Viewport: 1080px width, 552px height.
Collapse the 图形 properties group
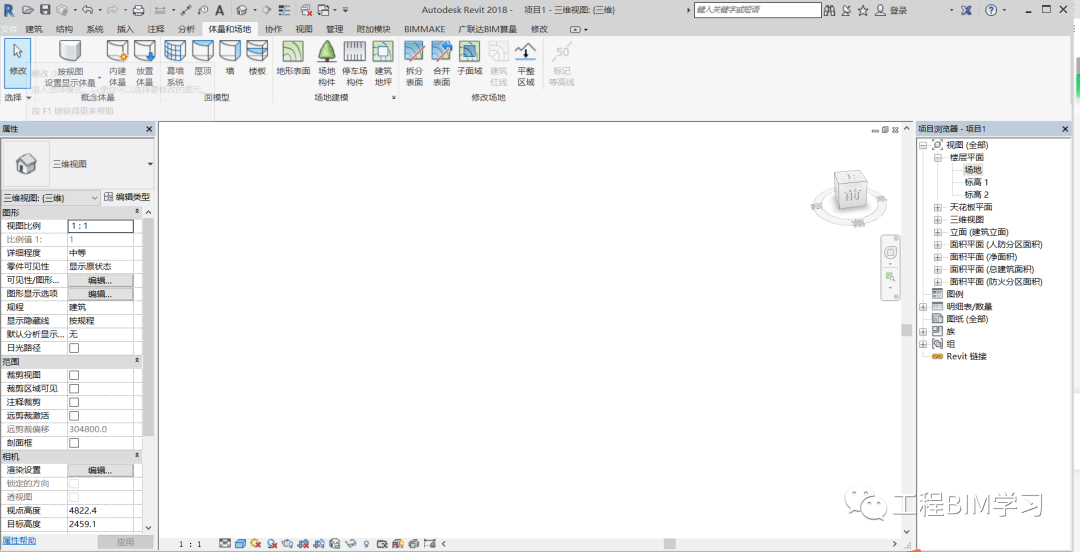[136, 212]
